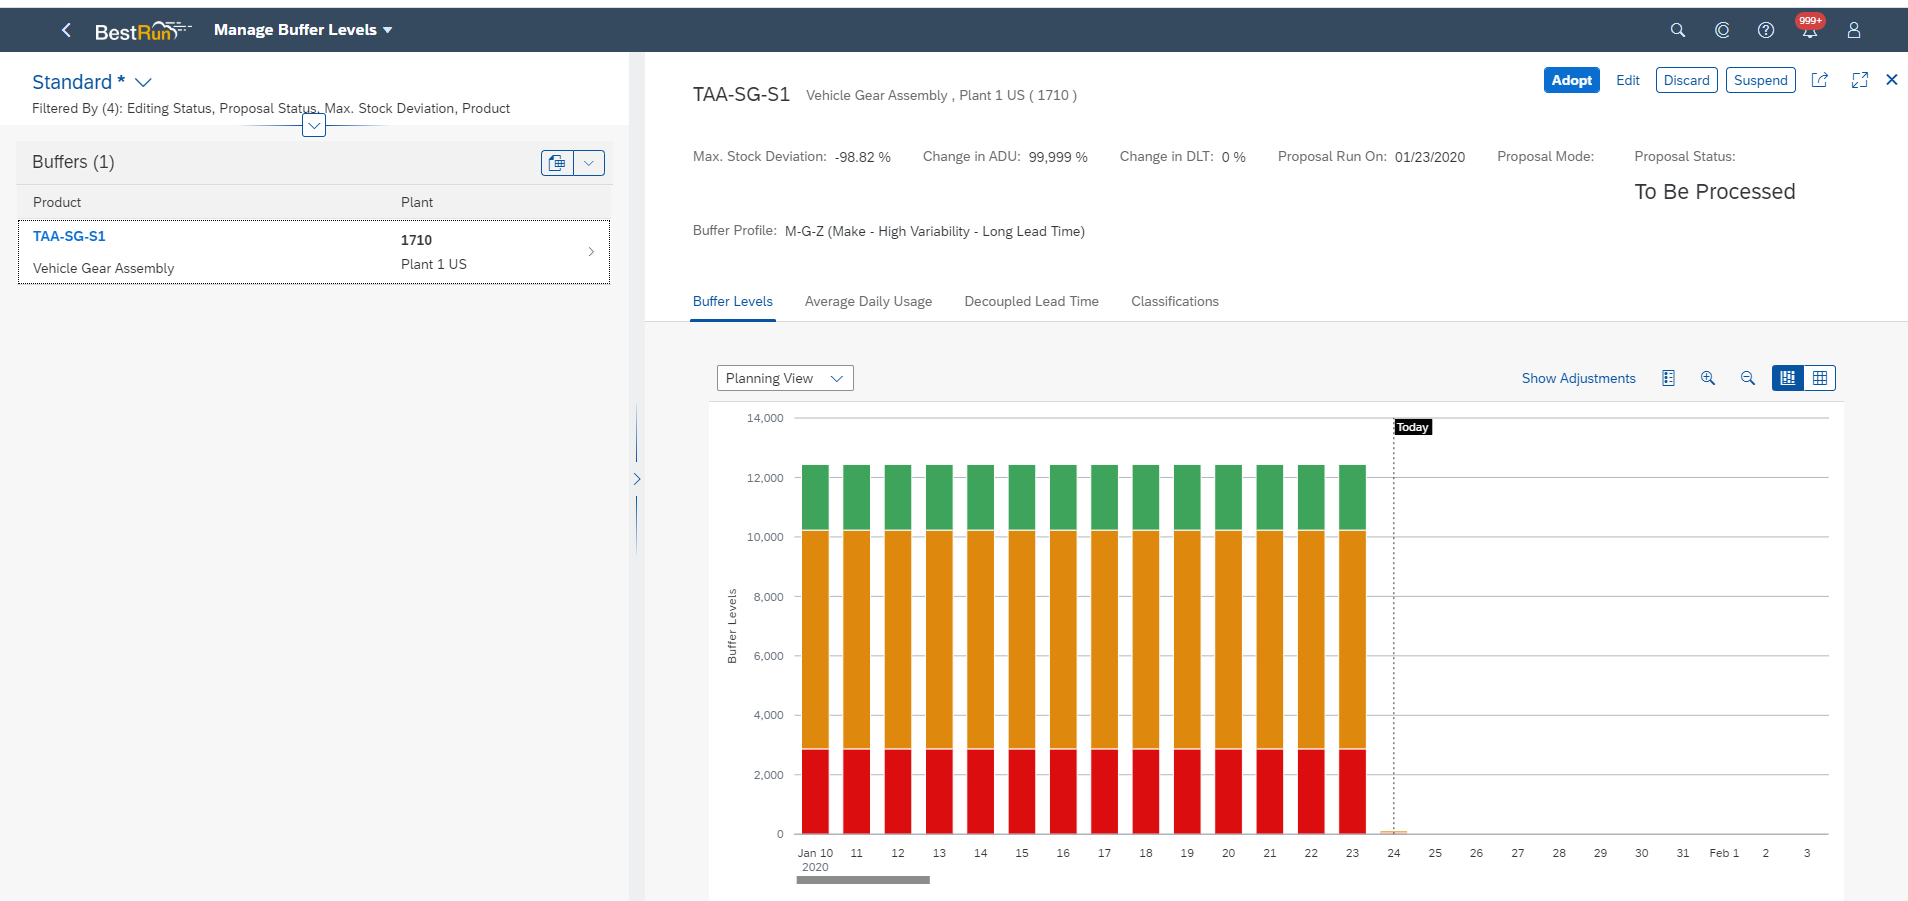This screenshot has height=901, width=1908.
Task: Switch to the Average Daily Usage tab
Action: pos(868,301)
